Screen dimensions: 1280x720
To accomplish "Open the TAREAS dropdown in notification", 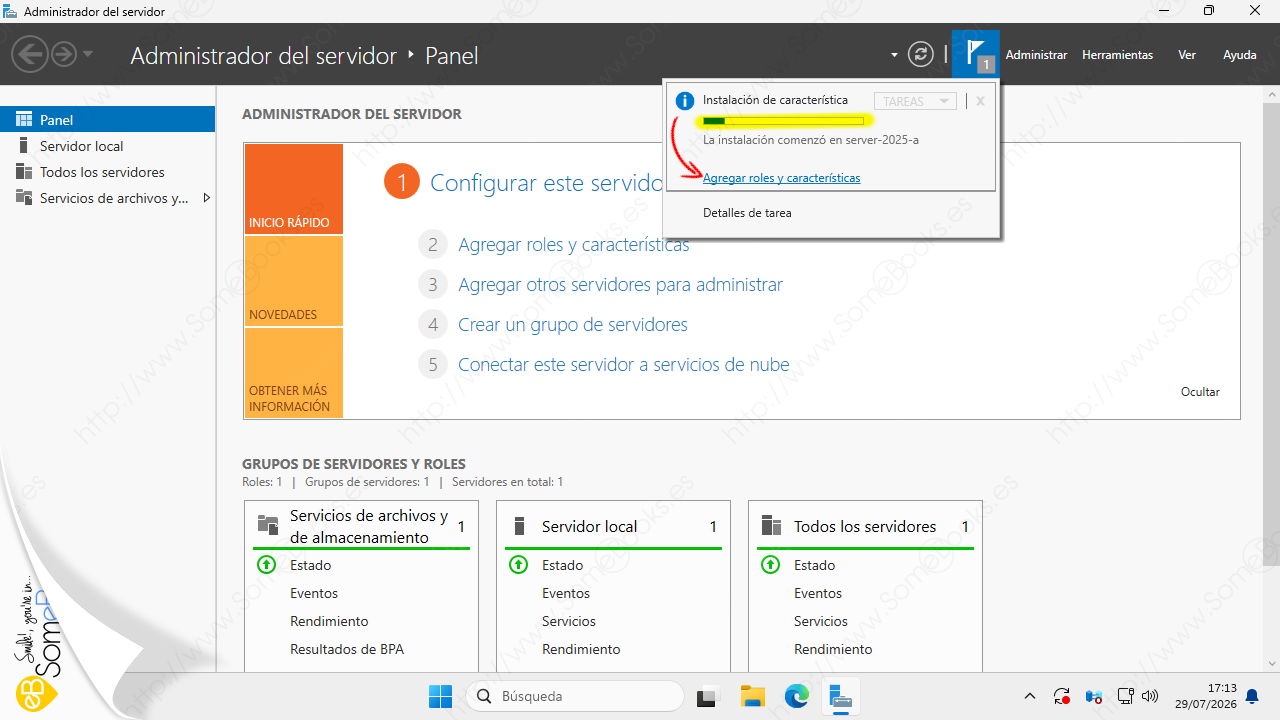I will click(x=914, y=101).
